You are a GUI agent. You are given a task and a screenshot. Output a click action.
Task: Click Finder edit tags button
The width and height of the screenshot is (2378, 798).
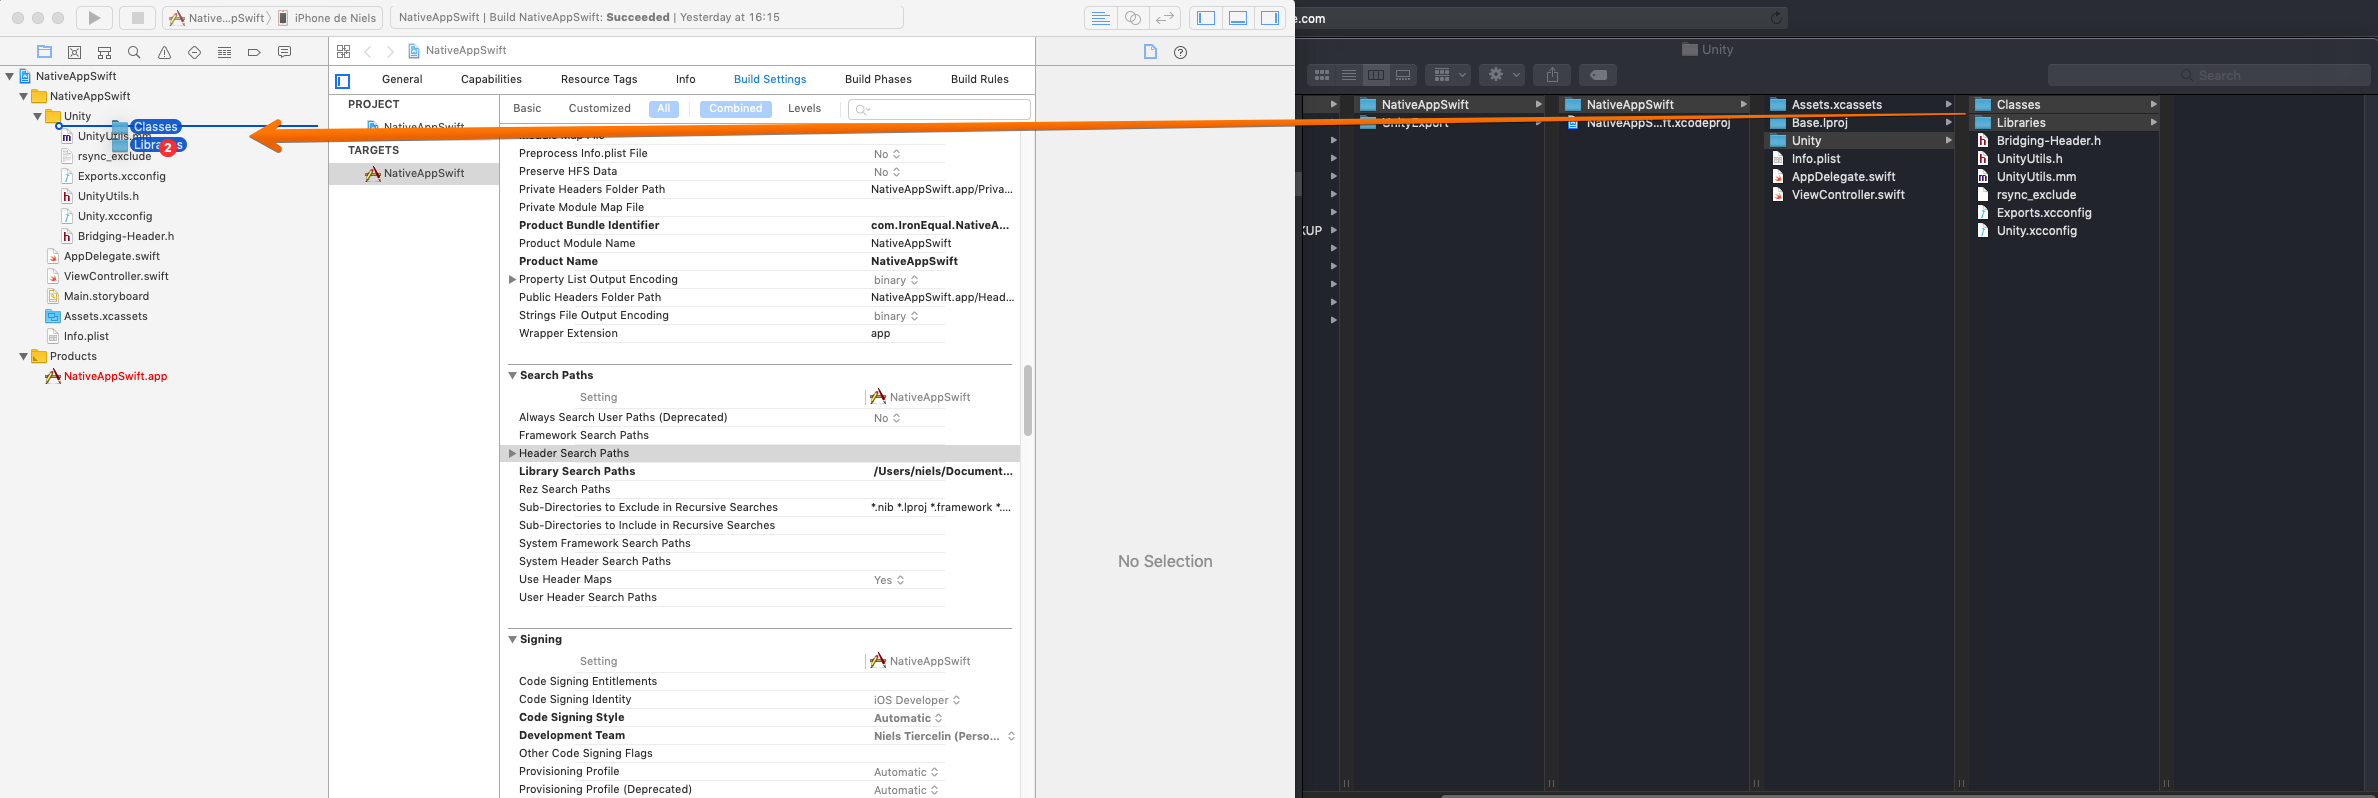tap(1598, 75)
